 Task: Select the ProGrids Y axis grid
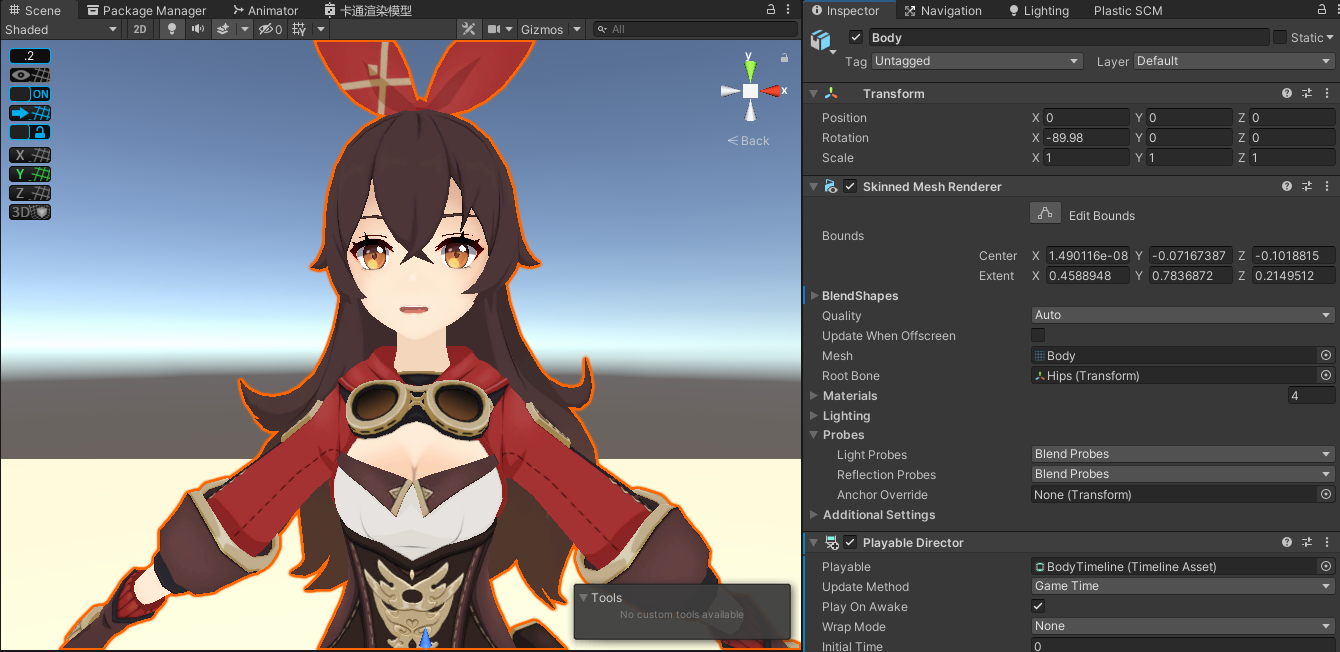click(30, 174)
